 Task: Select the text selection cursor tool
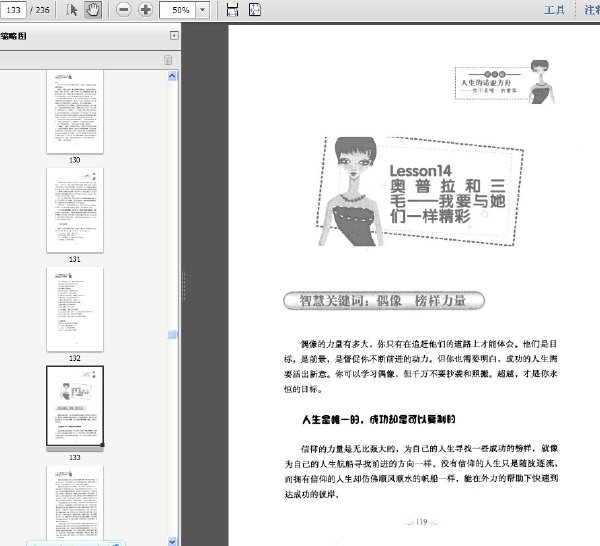click(72, 10)
